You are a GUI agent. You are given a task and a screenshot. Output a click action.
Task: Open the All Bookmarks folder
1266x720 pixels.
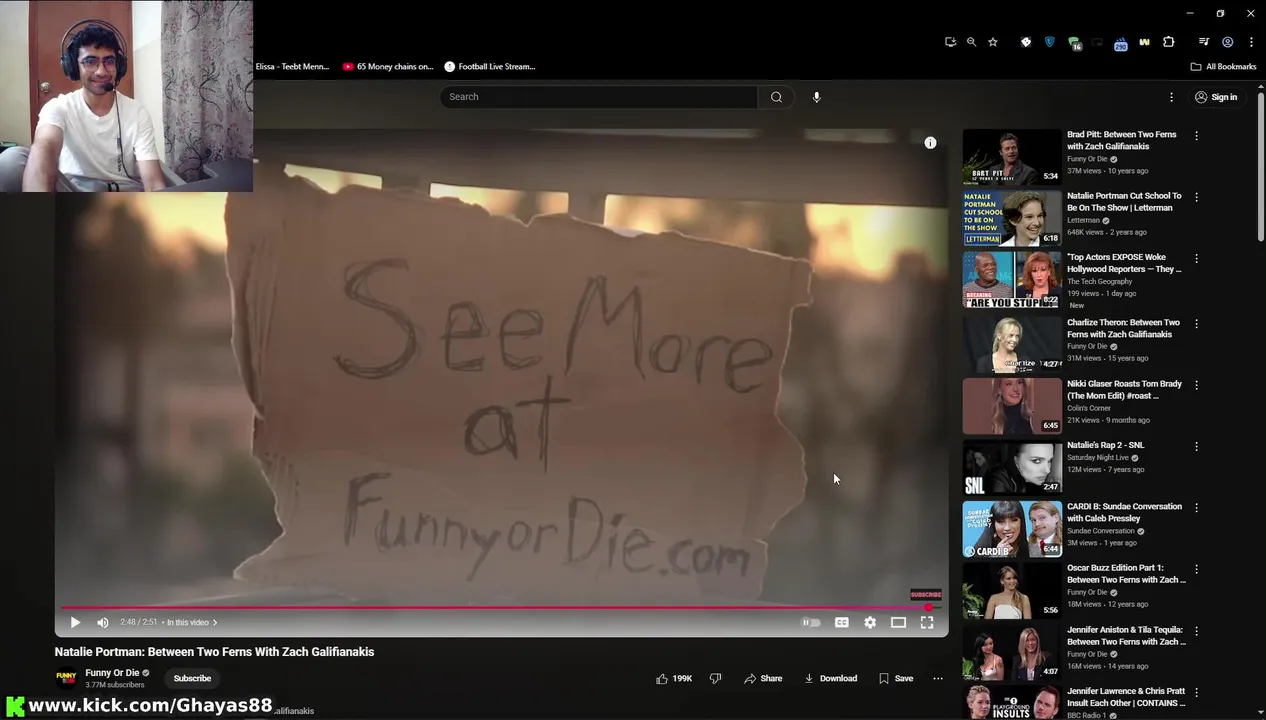(1223, 66)
